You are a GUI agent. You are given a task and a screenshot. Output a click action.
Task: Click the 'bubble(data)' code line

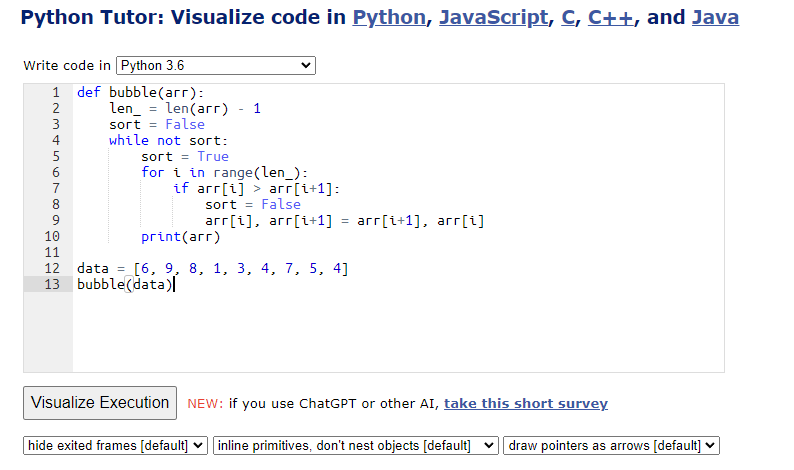click(x=125, y=284)
